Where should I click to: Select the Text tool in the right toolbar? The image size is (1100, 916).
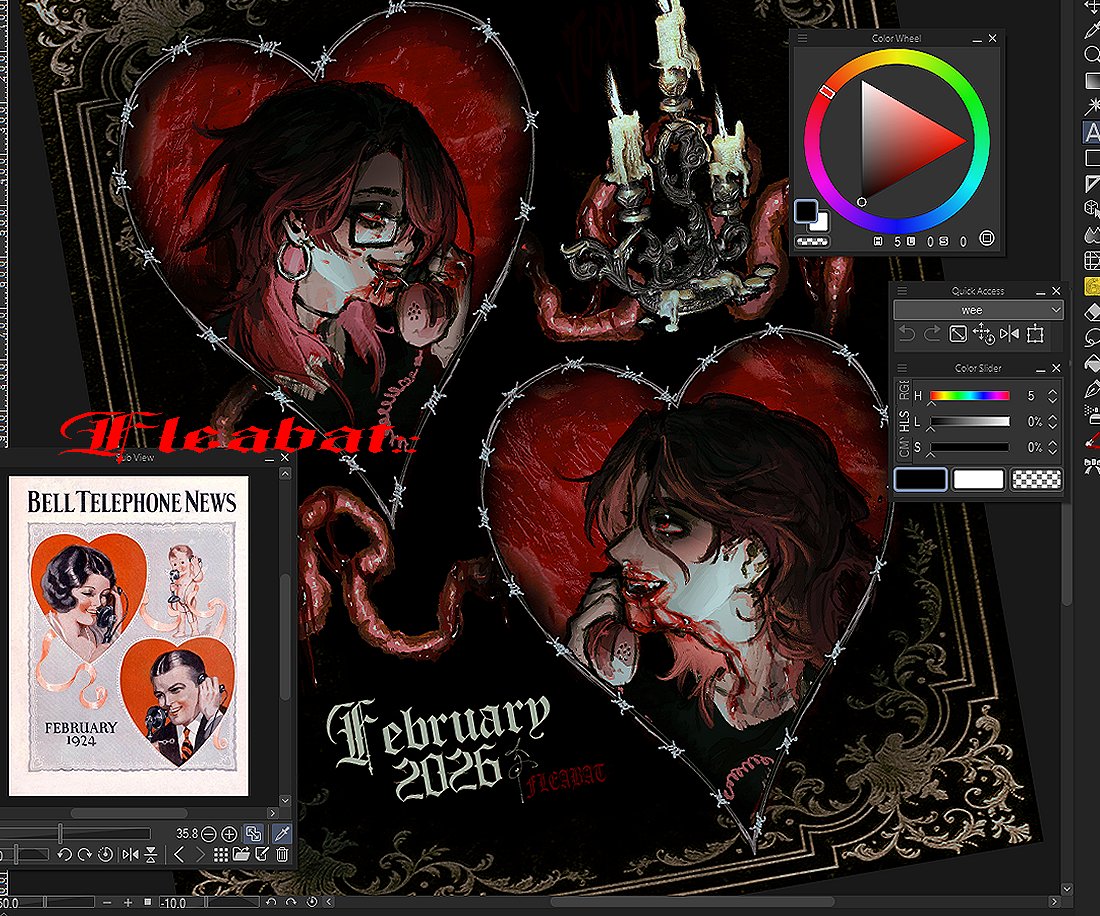pos(1092,133)
